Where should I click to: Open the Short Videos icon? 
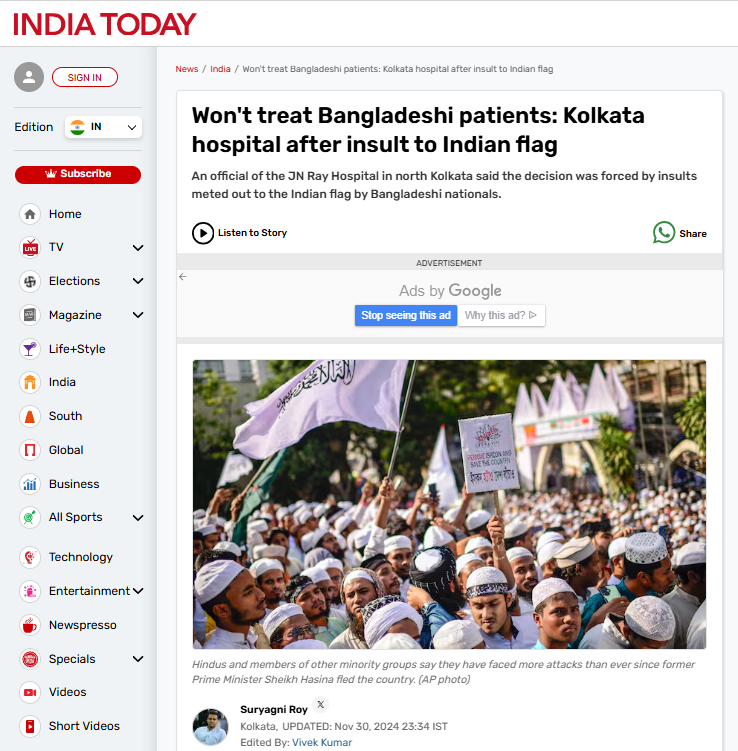(x=30, y=726)
